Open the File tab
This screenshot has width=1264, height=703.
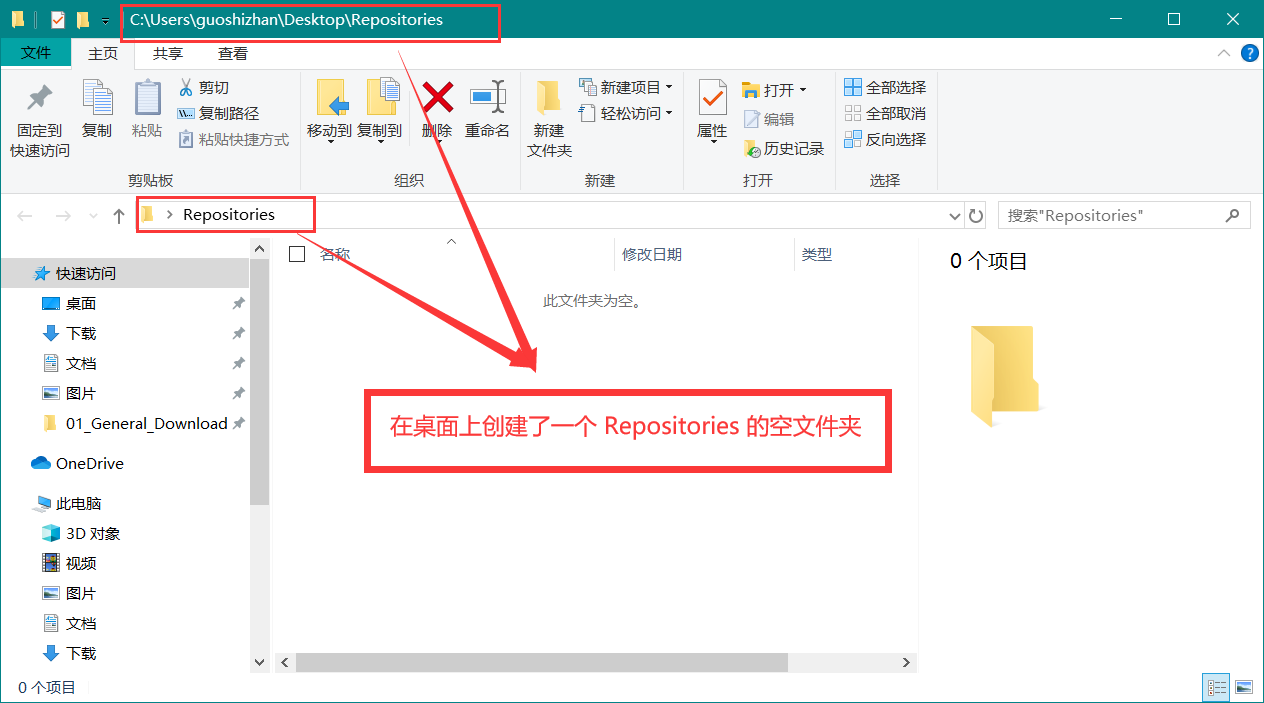coord(36,54)
